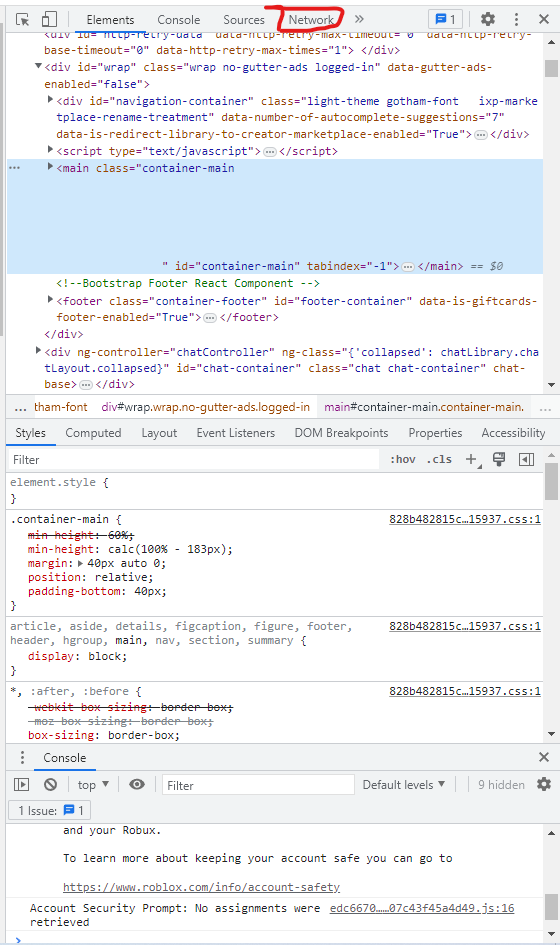The image size is (560, 945).
Task: Open the 1 Issue button in console
Action: (x=50, y=811)
